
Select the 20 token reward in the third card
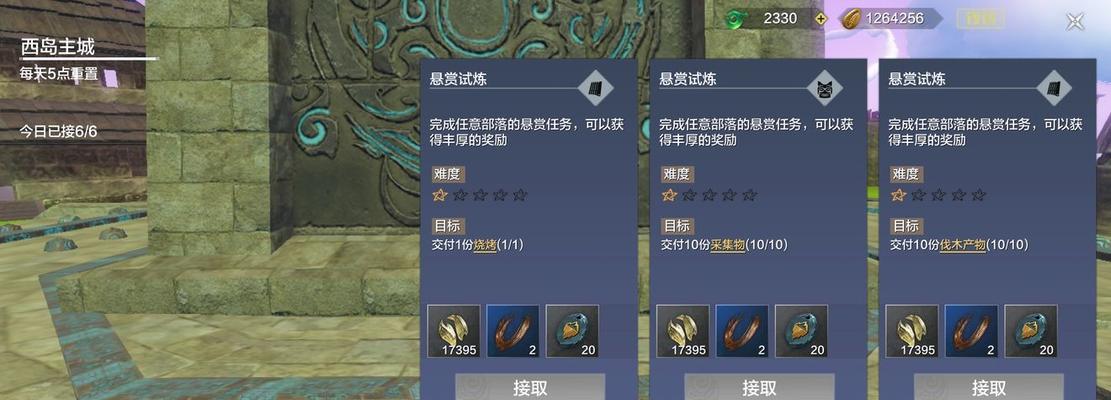tap(1031, 331)
